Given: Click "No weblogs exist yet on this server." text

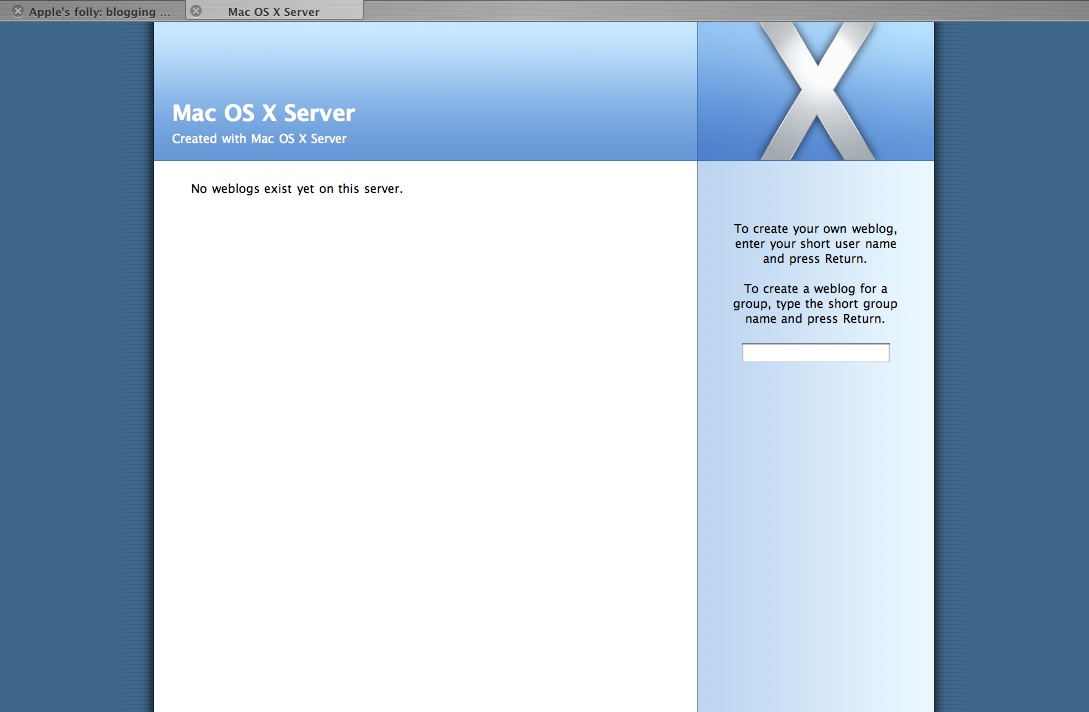Looking at the screenshot, I should click(297, 189).
